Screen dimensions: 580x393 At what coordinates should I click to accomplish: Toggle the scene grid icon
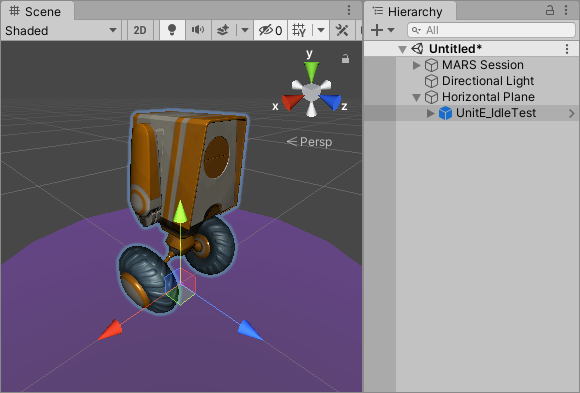click(x=299, y=30)
